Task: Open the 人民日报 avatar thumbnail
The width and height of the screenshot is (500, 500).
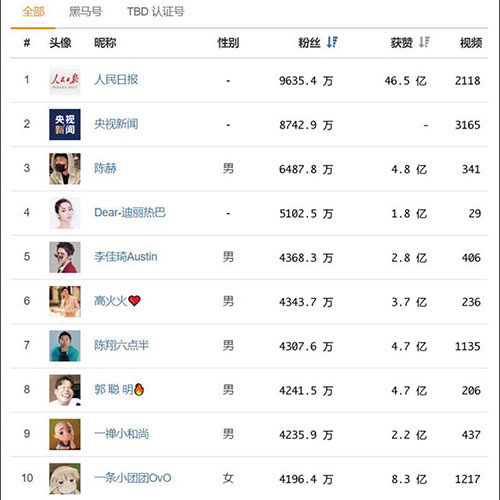Action: point(65,80)
